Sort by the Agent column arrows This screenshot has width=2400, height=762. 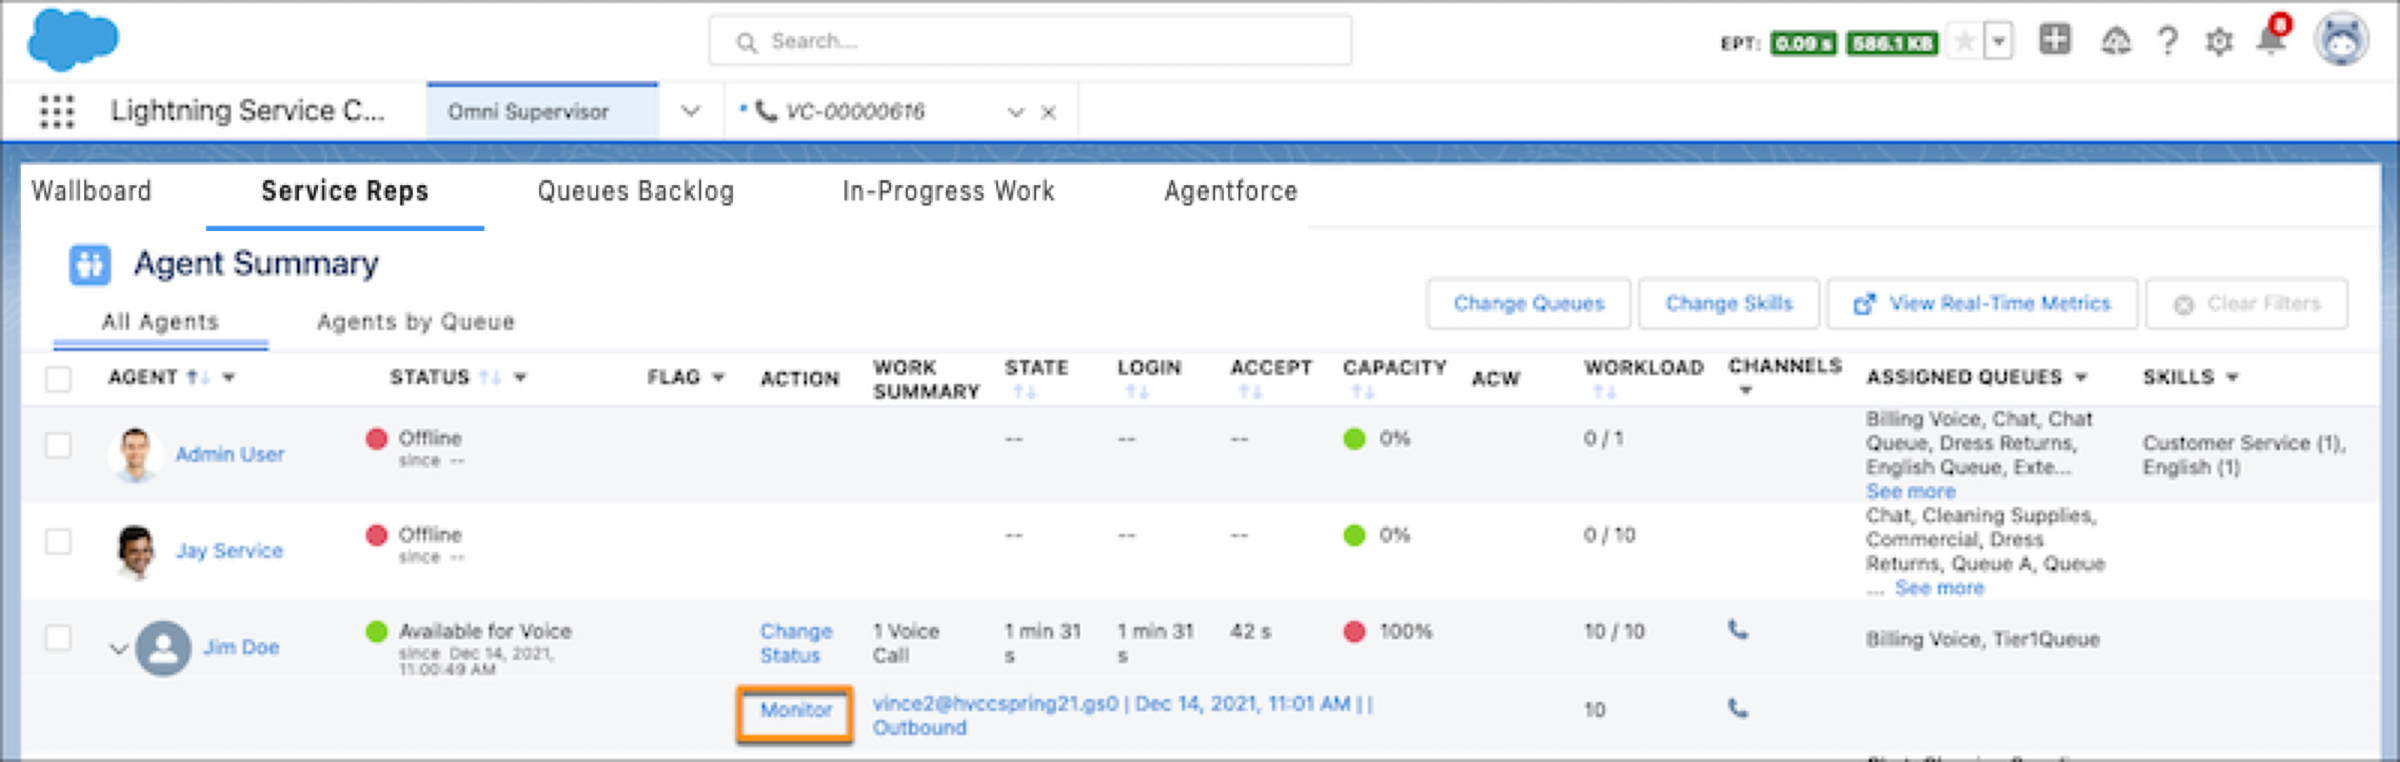point(197,377)
